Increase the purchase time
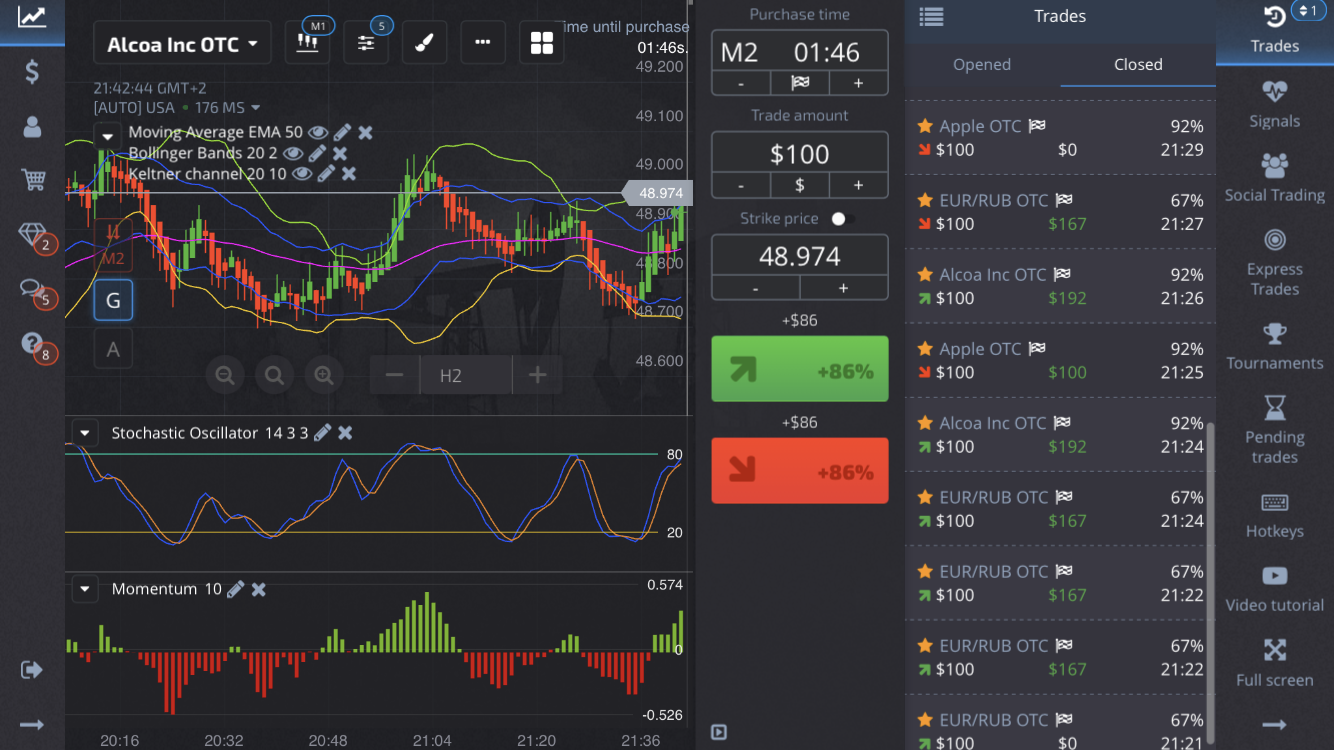This screenshot has height=750, width=1334. click(858, 83)
